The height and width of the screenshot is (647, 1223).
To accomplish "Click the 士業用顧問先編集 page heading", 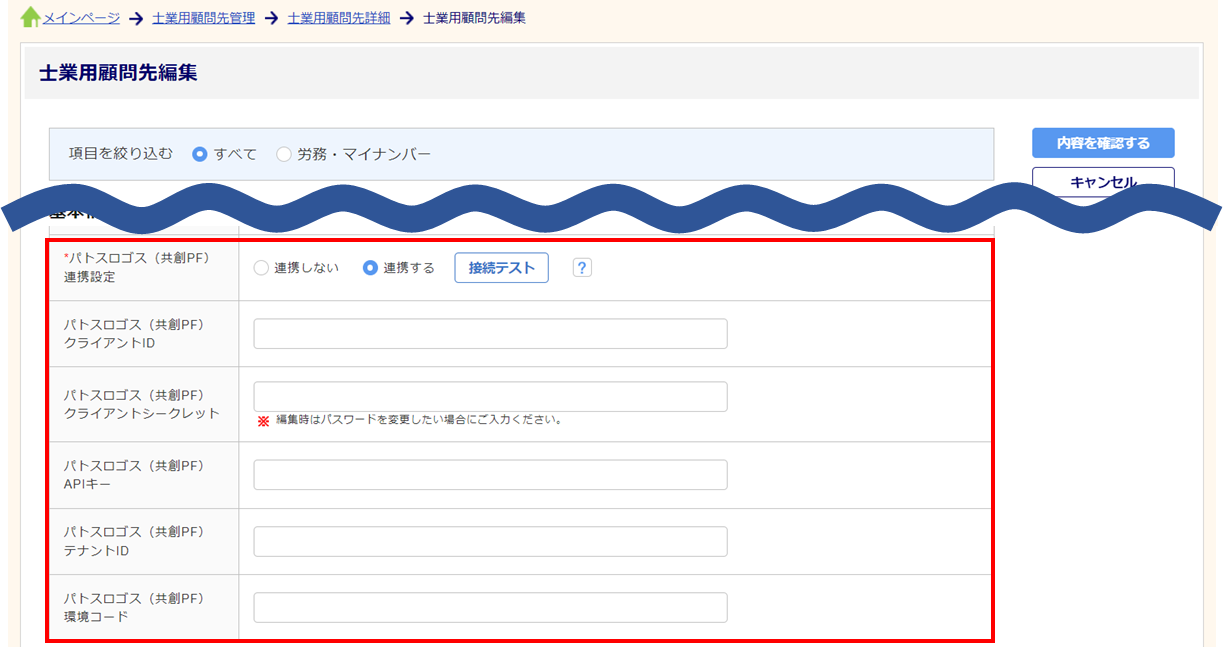I will click(118, 73).
